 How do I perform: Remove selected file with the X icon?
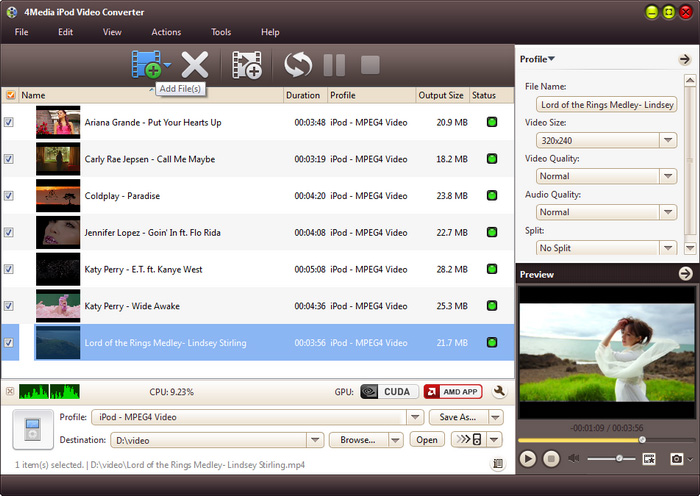pyautogui.click(x=194, y=65)
